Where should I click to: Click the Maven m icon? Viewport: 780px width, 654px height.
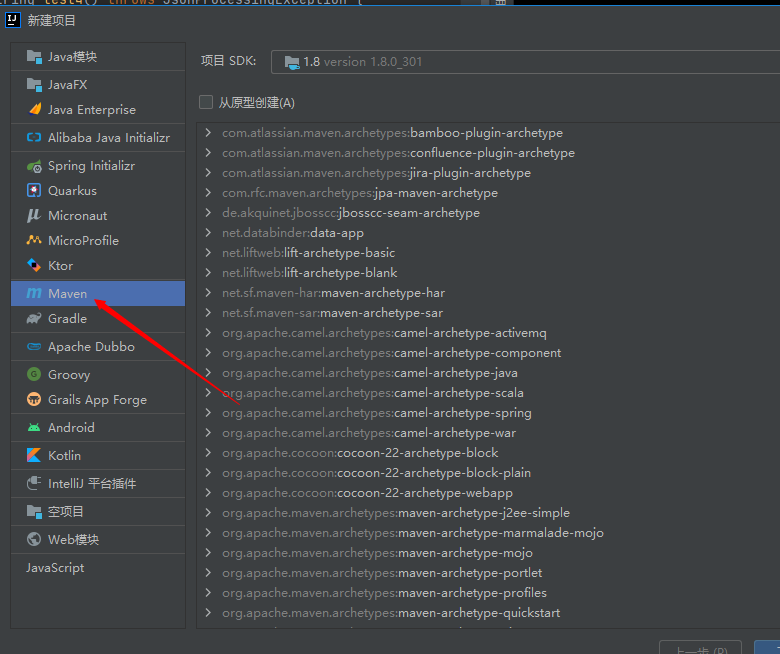tap(34, 293)
